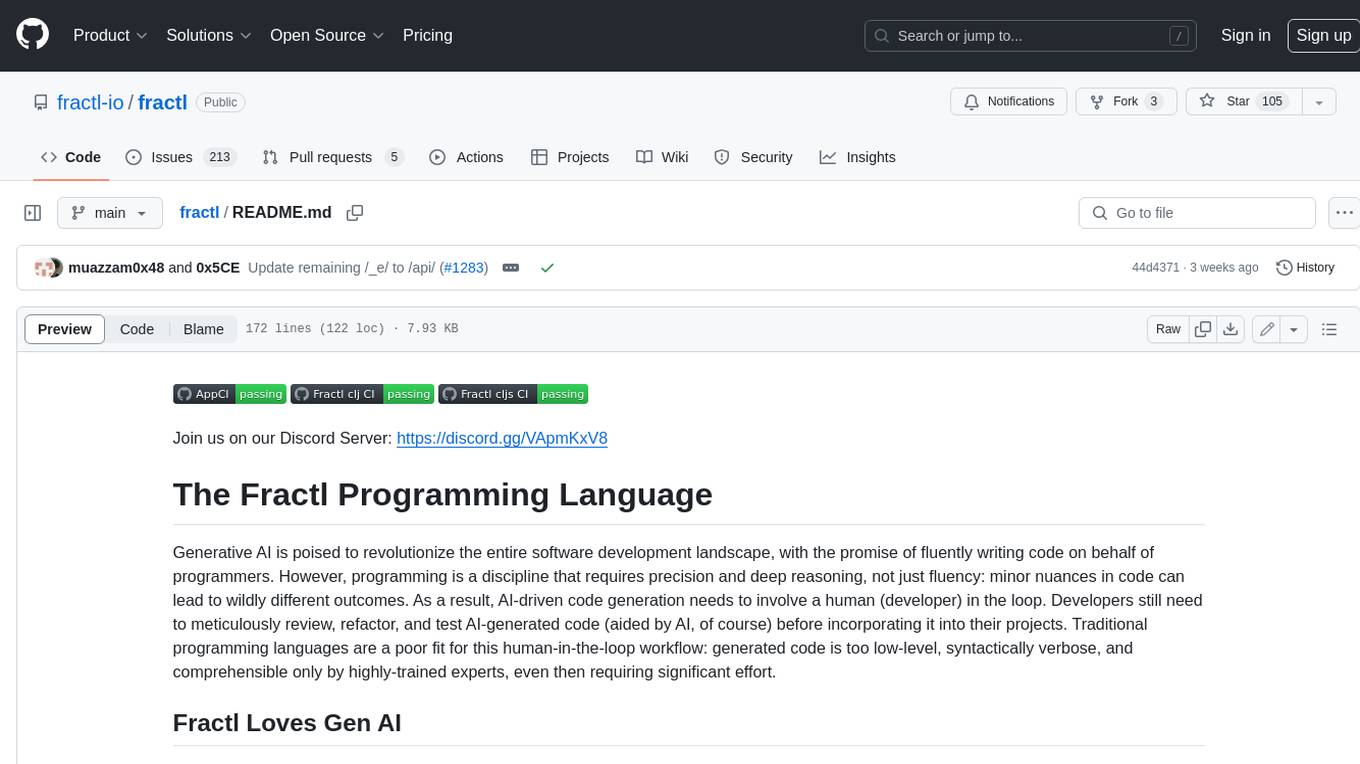Image resolution: width=1360 pixels, height=764 pixels.
Task: Click the Fractl clj CI badge
Action: click(x=362, y=394)
